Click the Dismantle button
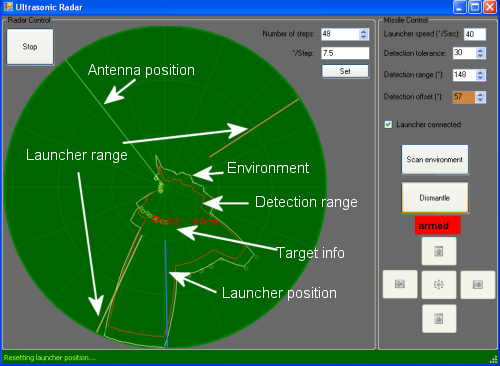 [435, 198]
